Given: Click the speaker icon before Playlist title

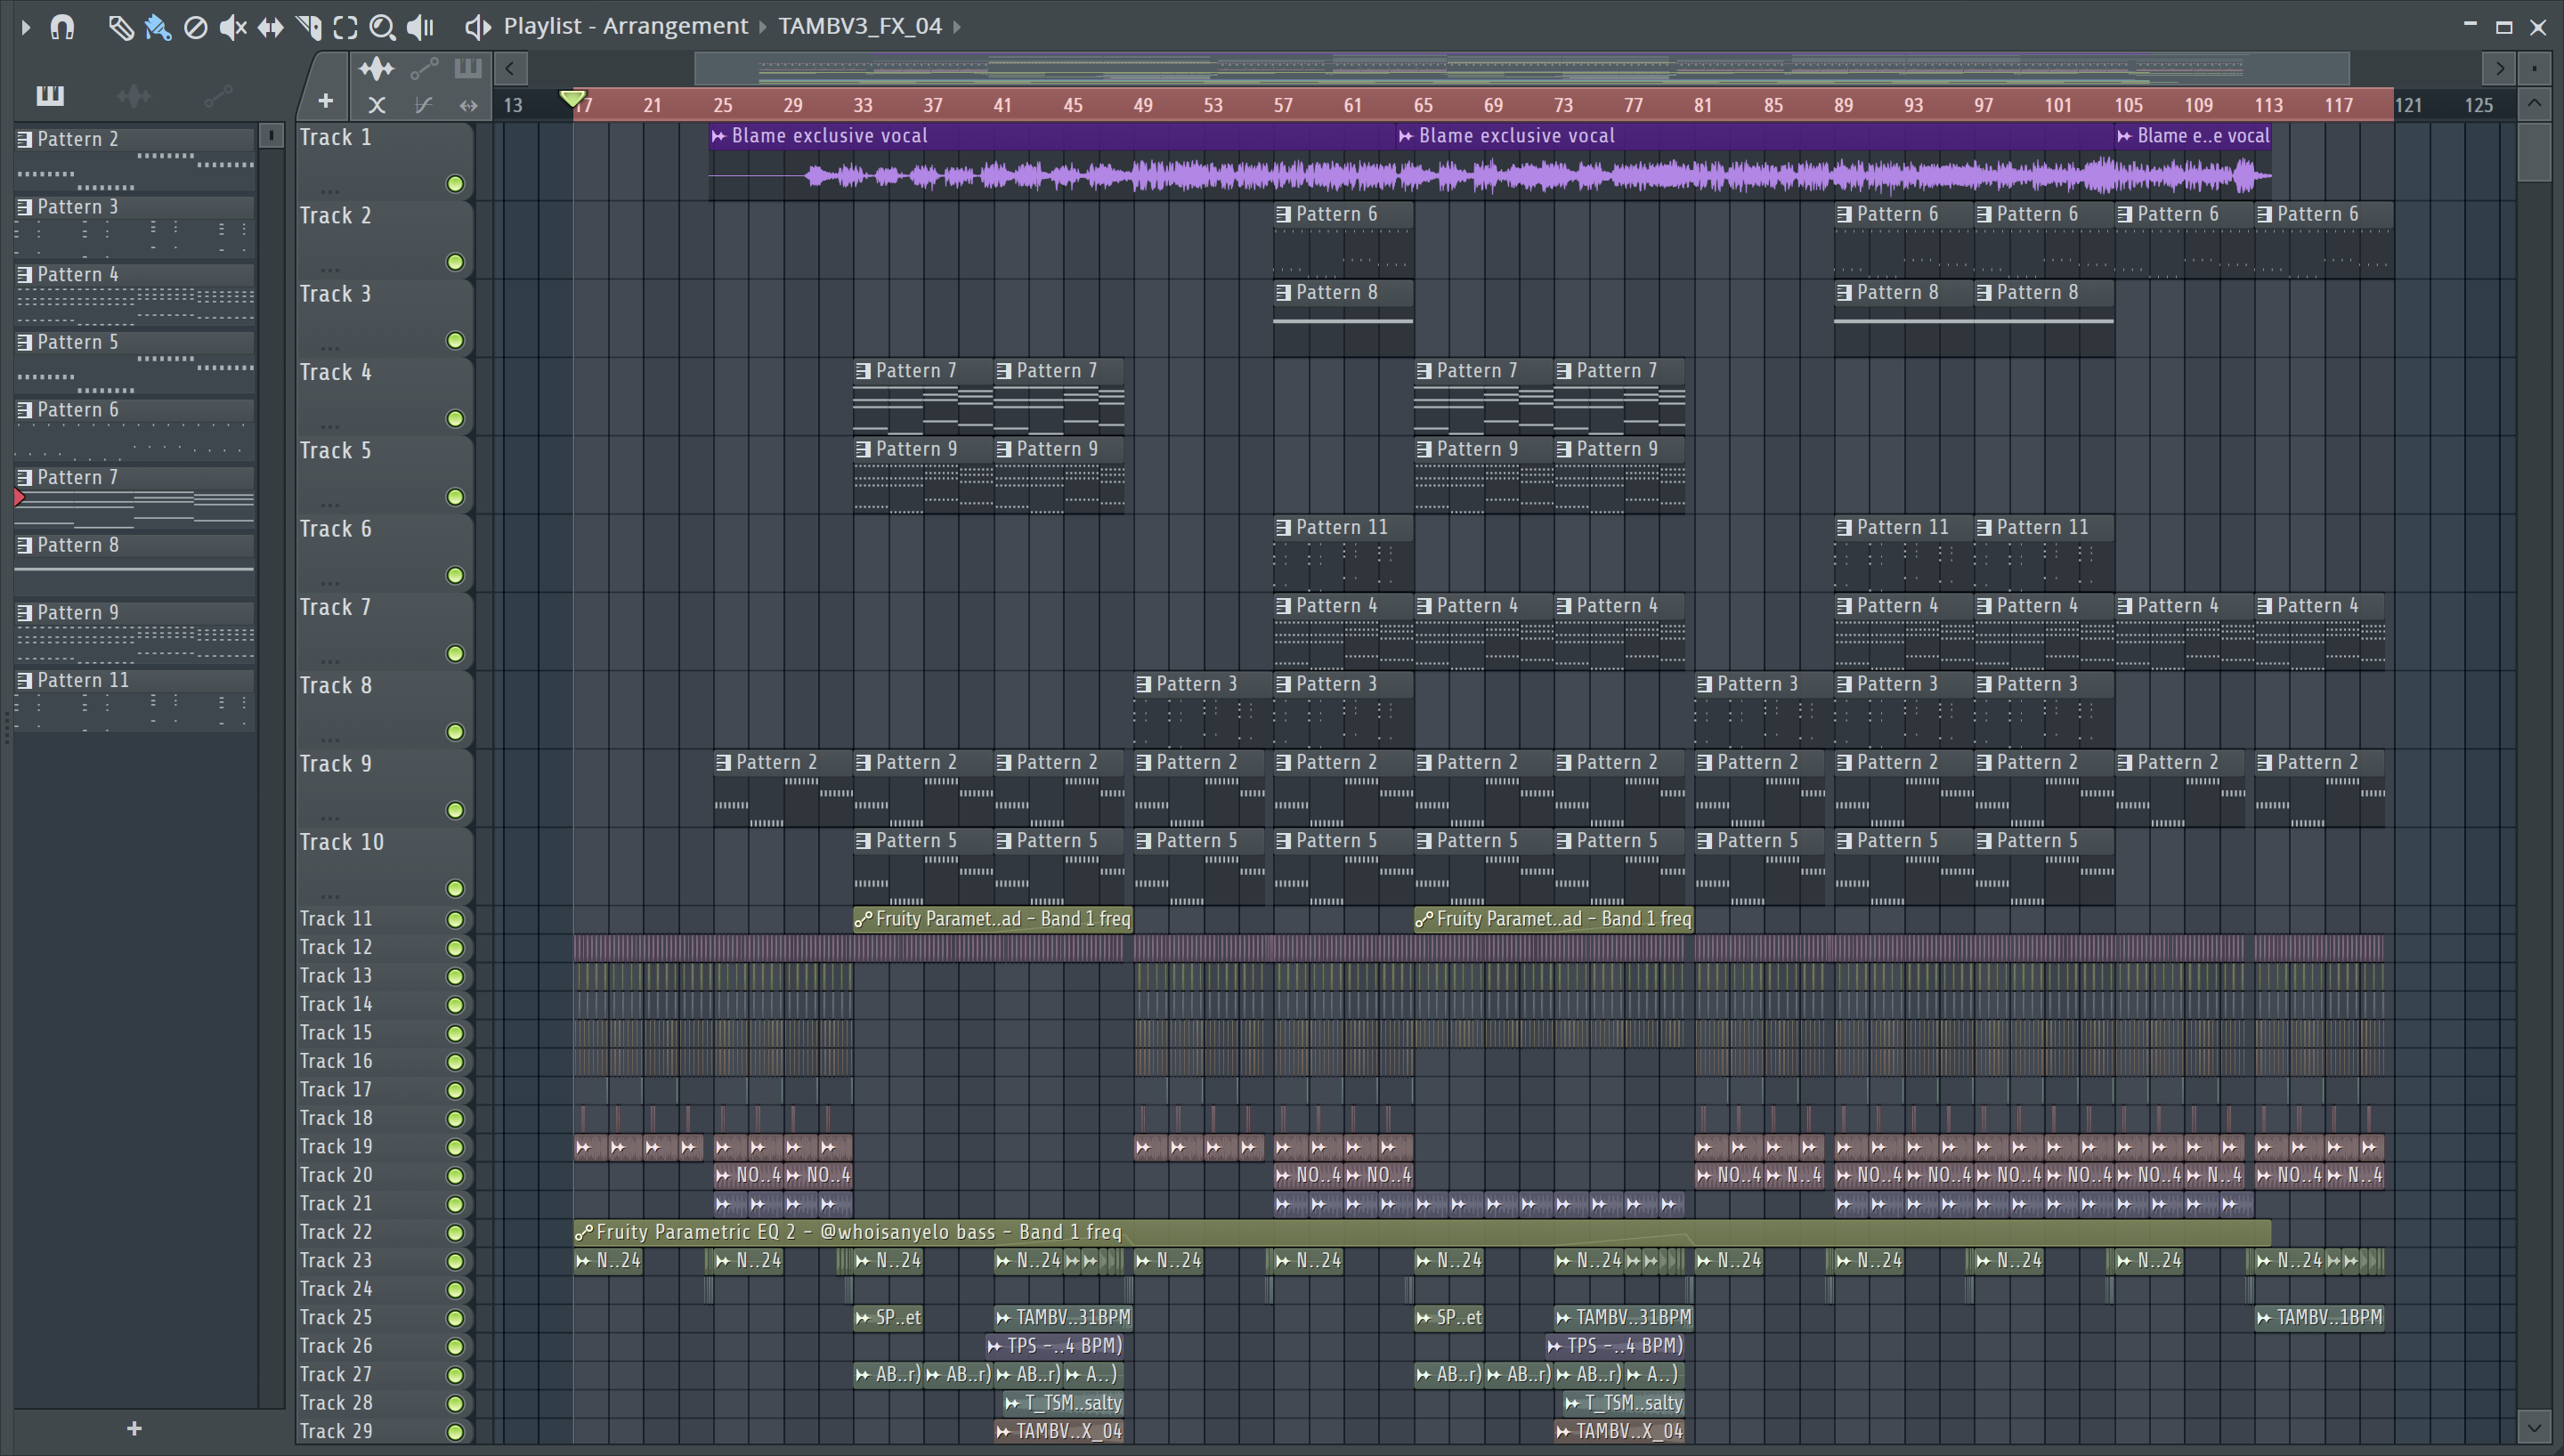Looking at the screenshot, I should pos(477,27).
